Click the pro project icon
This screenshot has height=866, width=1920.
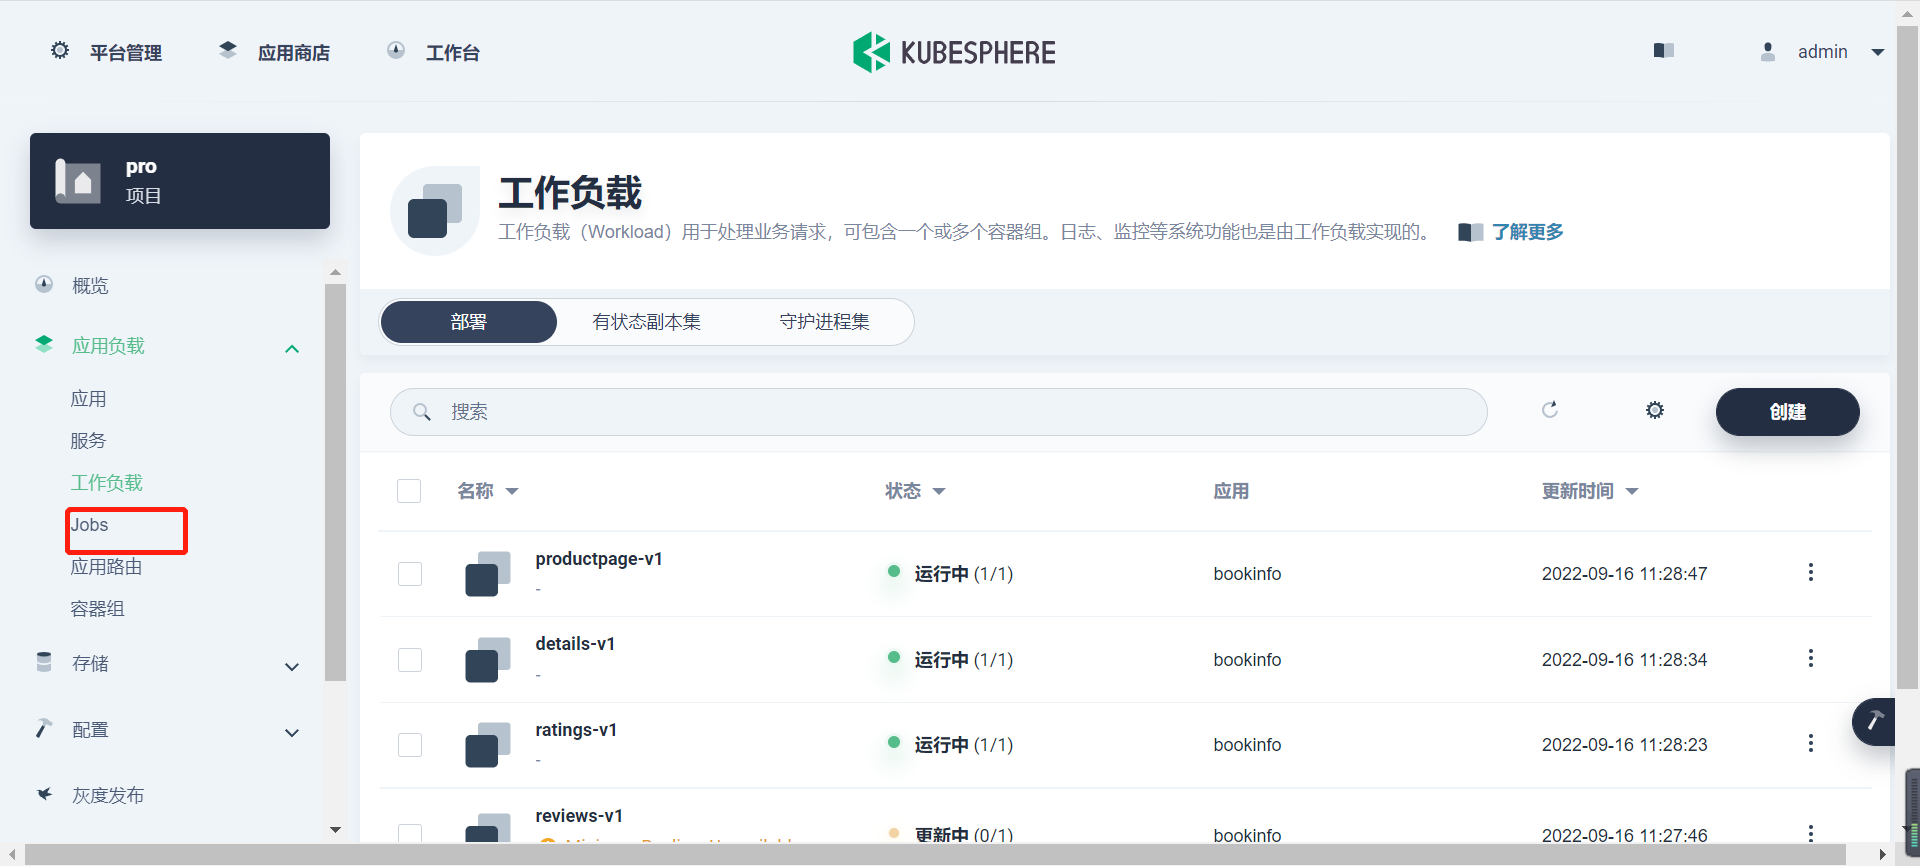(x=78, y=181)
